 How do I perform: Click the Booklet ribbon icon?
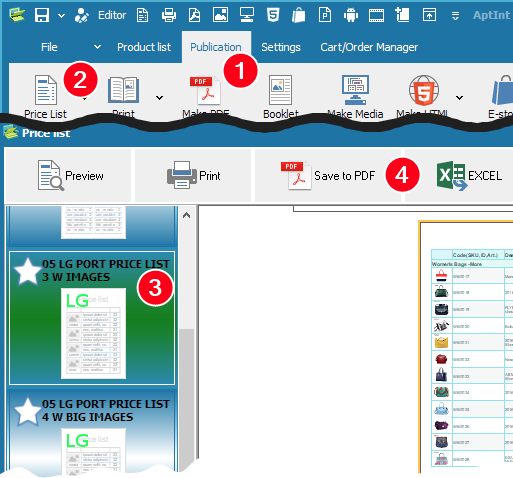281,90
